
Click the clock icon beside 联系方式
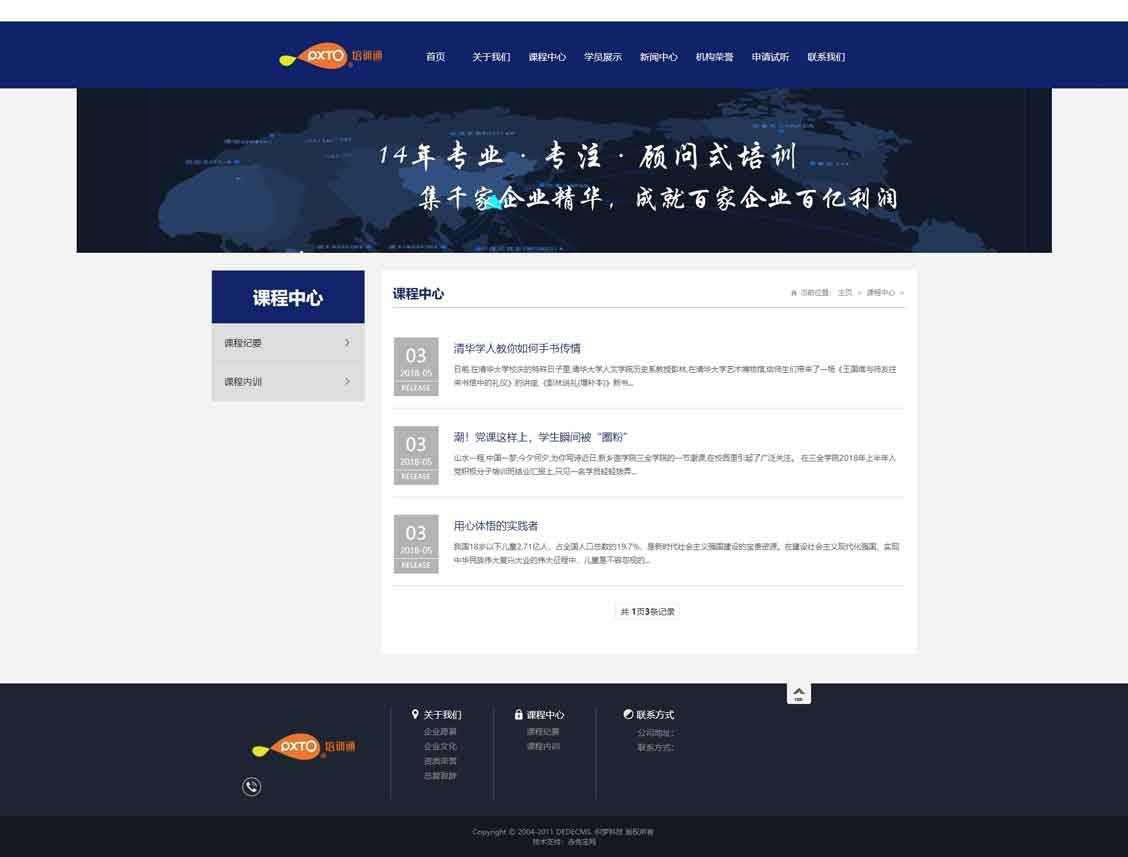click(x=629, y=714)
